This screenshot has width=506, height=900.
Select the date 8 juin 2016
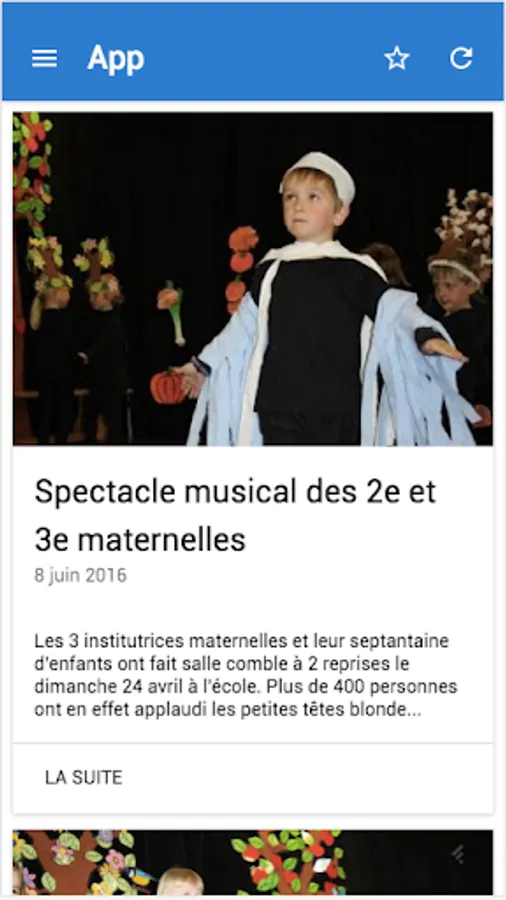80,575
